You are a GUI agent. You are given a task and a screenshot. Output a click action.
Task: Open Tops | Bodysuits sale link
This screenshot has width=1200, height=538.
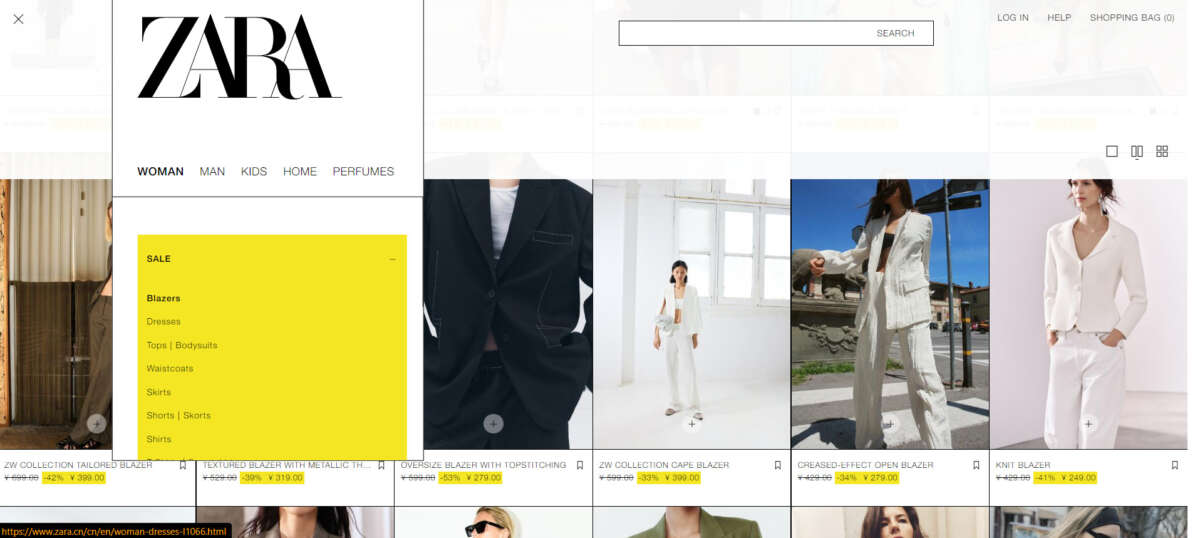point(182,345)
